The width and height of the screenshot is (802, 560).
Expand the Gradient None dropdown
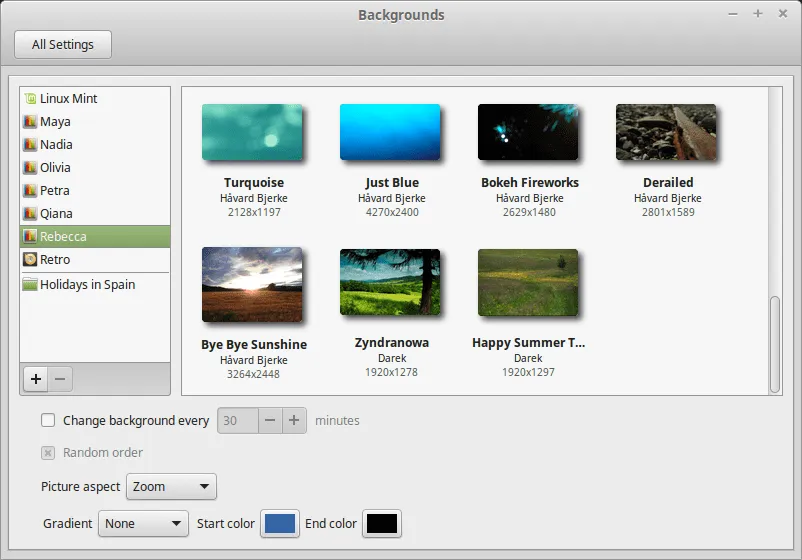143,524
